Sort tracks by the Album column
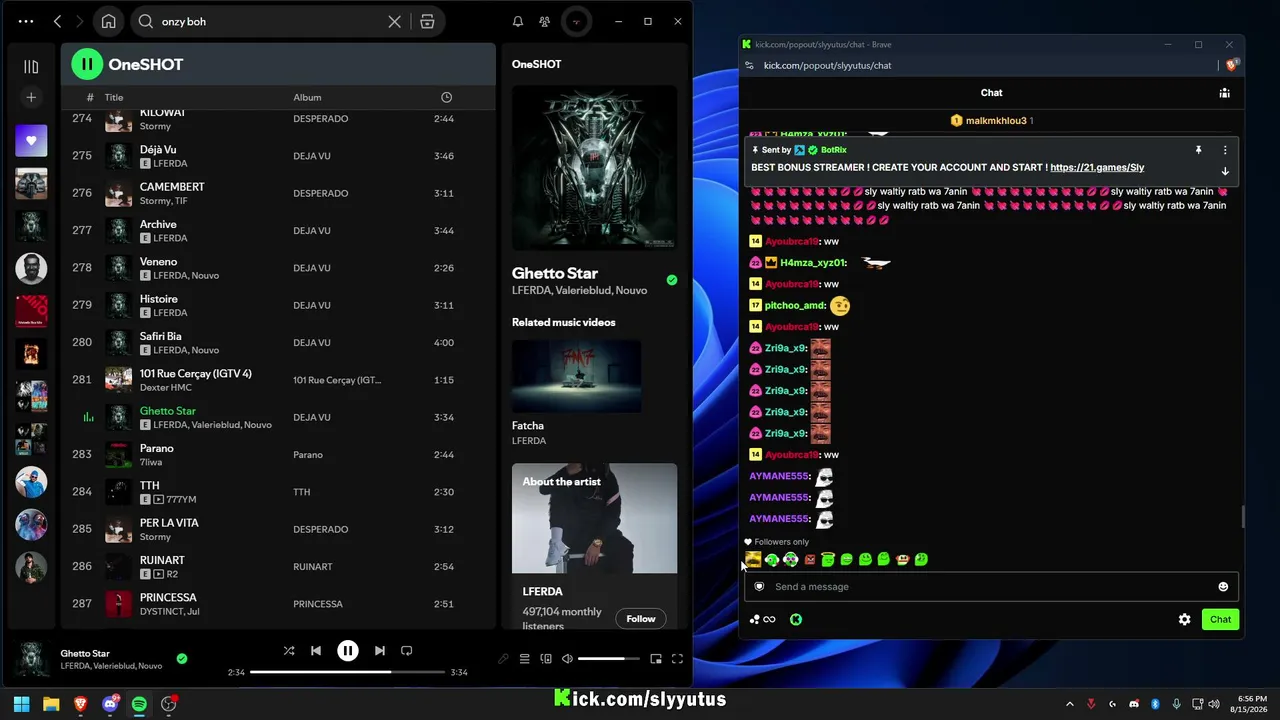Image resolution: width=1280 pixels, height=720 pixels. (x=307, y=97)
